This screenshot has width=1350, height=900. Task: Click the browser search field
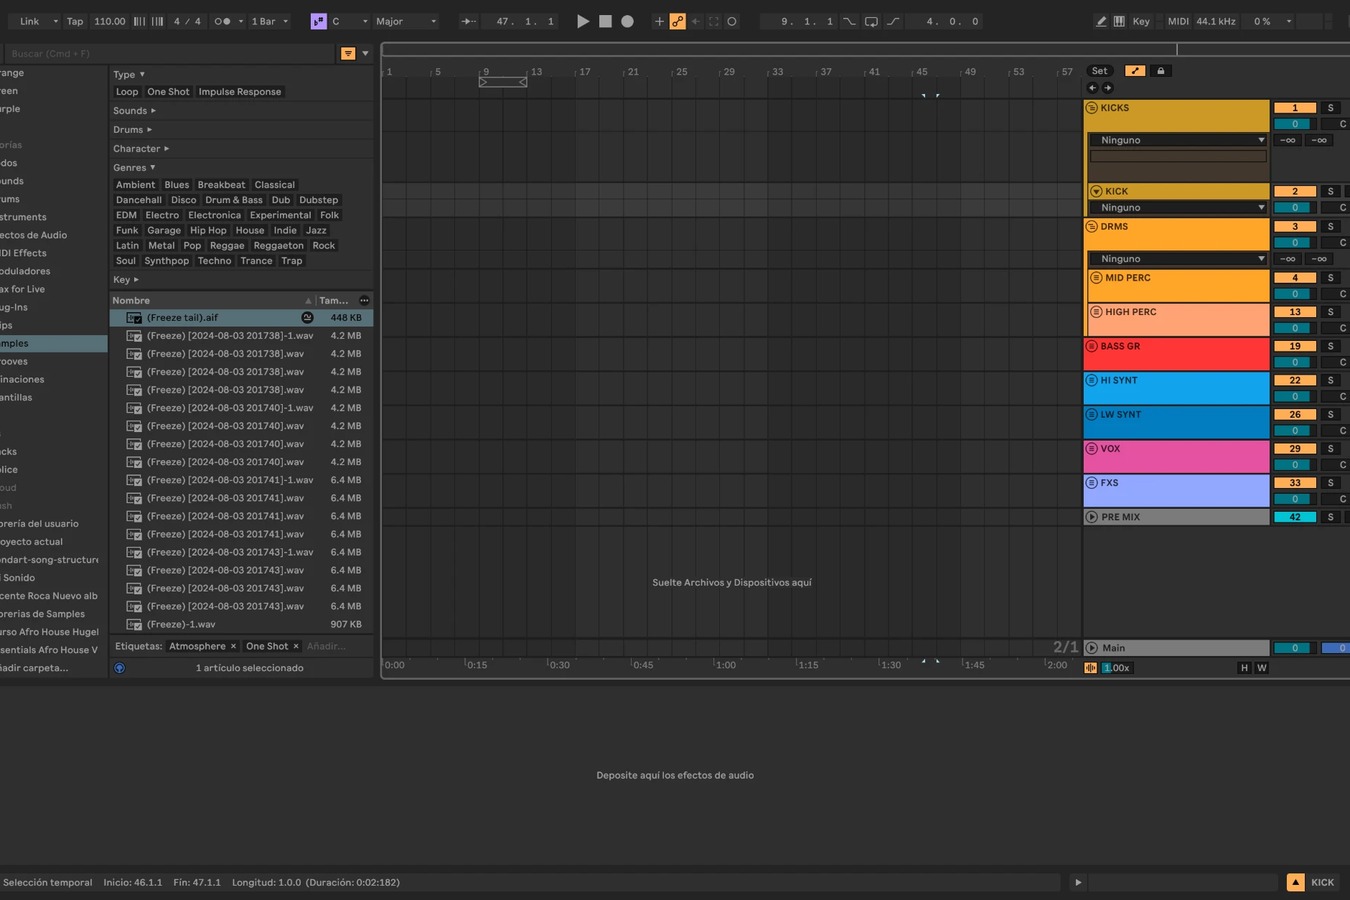[x=168, y=53]
